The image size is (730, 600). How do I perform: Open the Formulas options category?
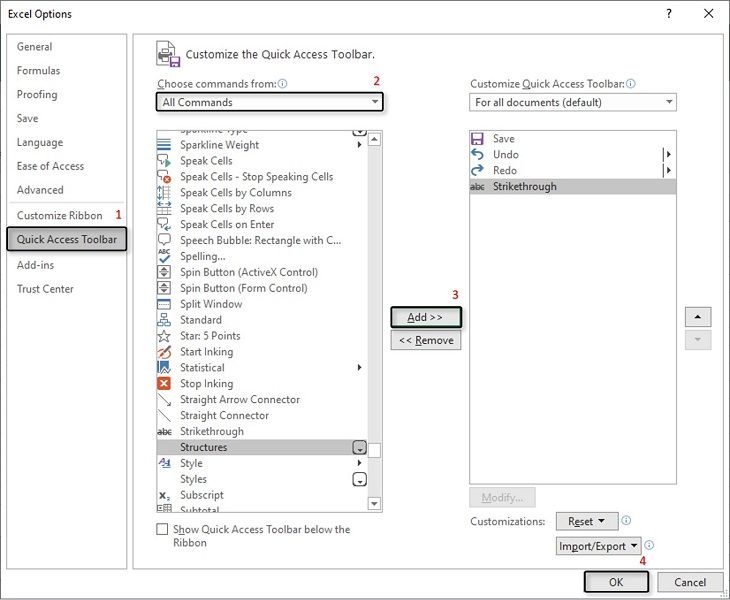tap(38, 70)
